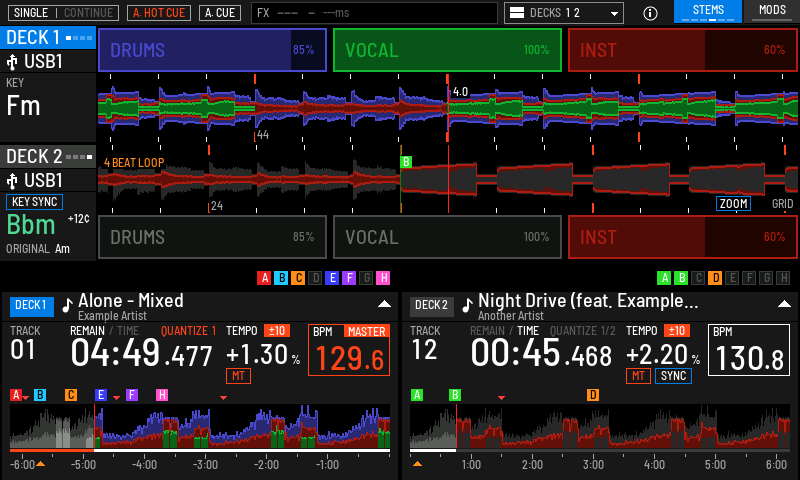Trigger Deck 1 hot cue A in pad row
The height and width of the screenshot is (480, 800).
(x=264, y=278)
